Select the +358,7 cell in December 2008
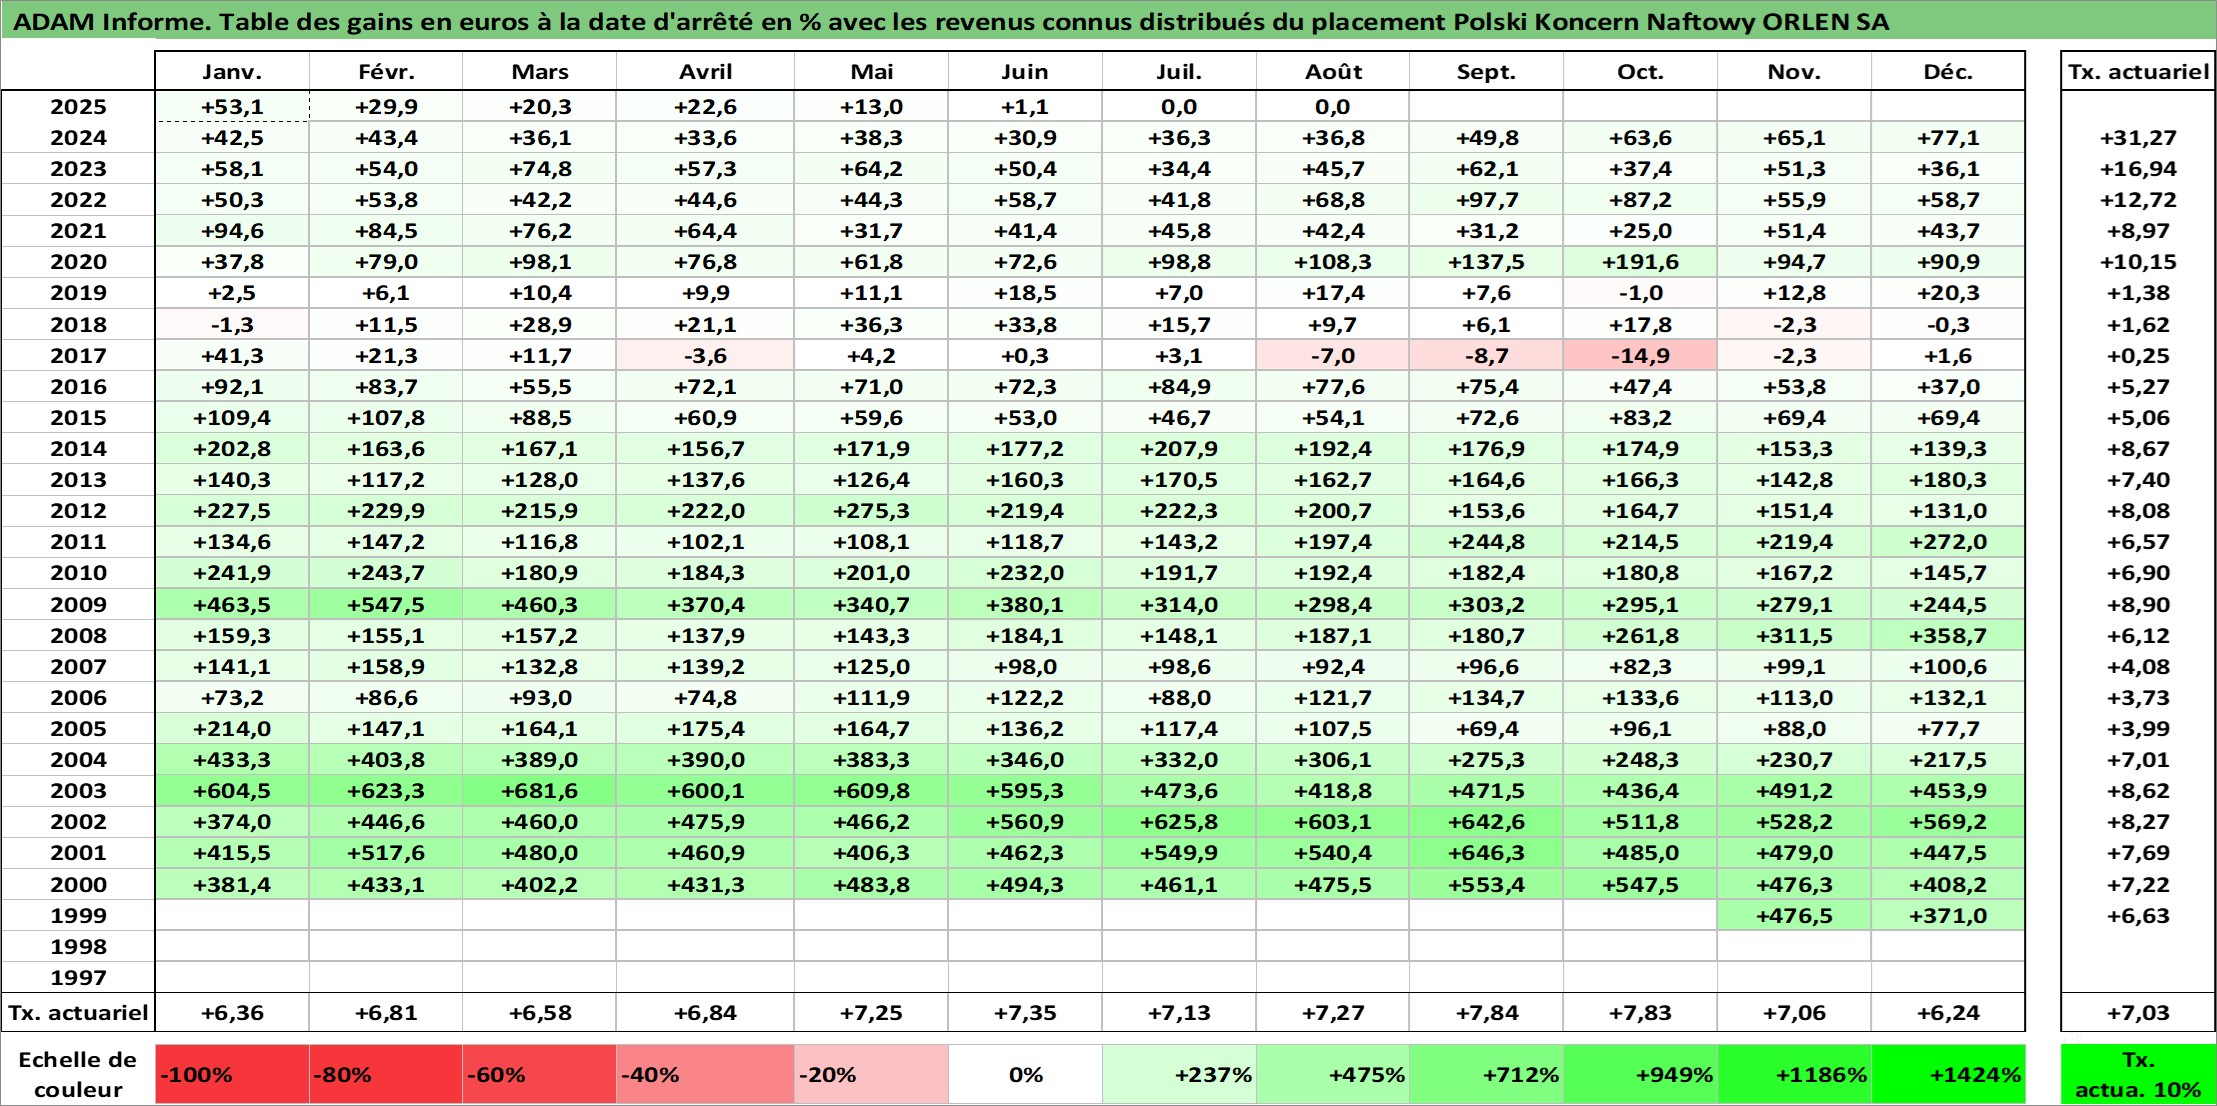Image resolution: width=2217 pixels, height=1106 pixels. point(1948,636)
